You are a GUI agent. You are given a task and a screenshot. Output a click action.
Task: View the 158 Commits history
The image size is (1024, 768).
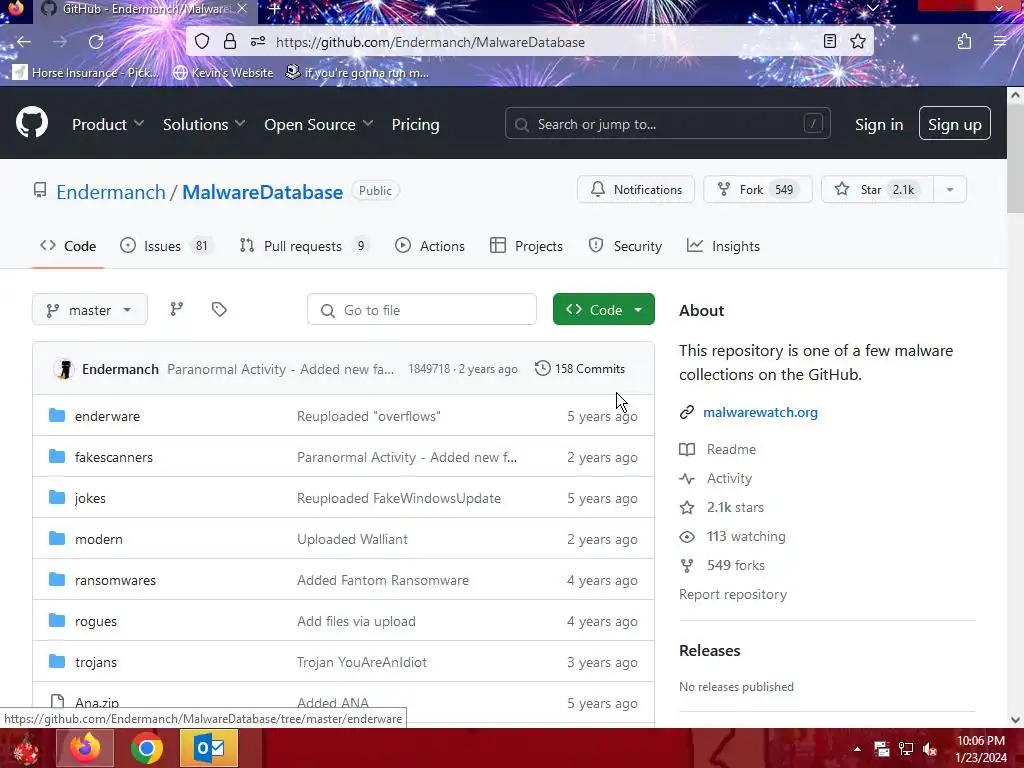coord(580,368)
